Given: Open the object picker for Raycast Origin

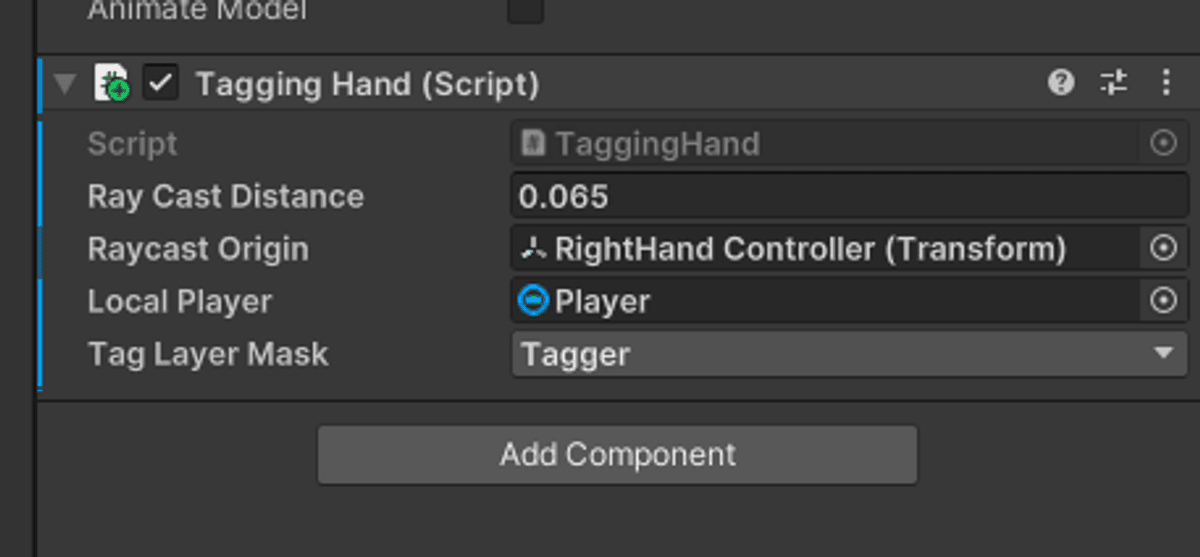Looking at the screenshot, I should click(1164, 249).
